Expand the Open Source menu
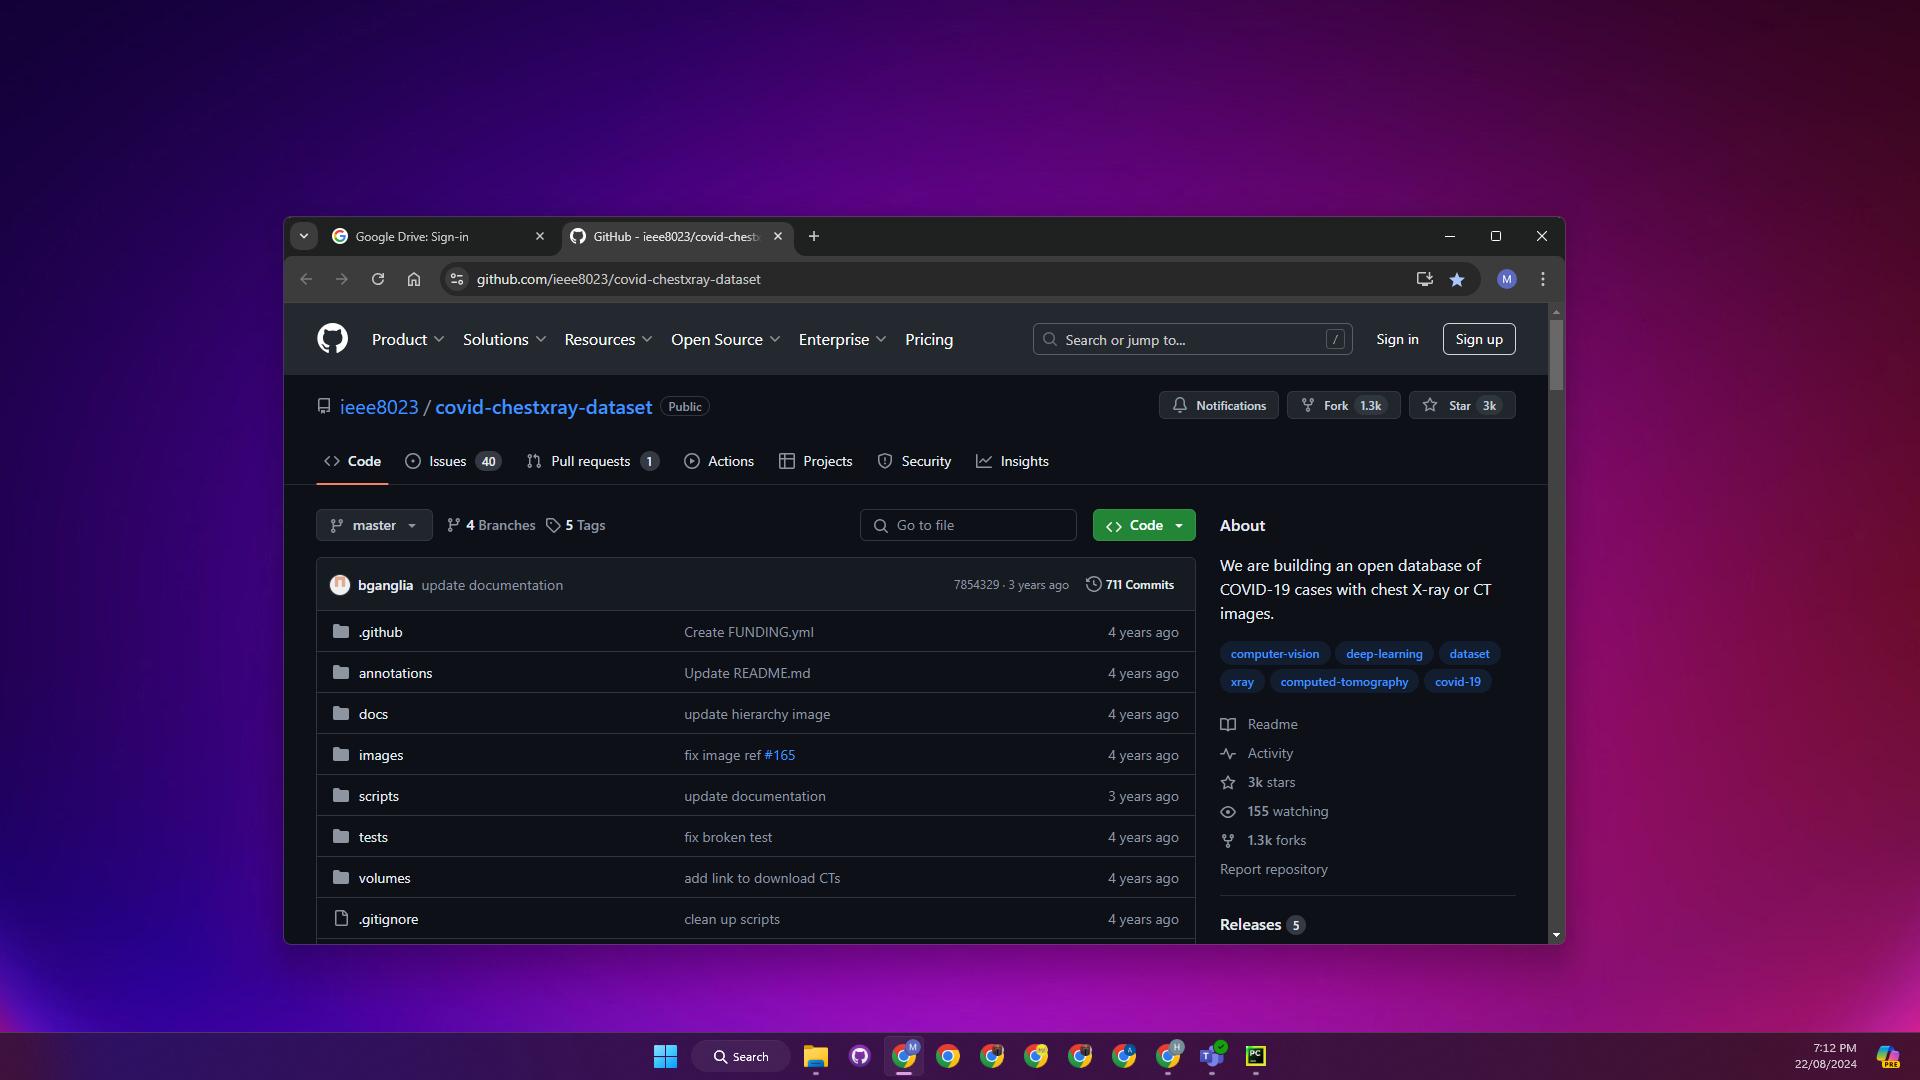The image size is (1920, 1080). click(725, 339)
